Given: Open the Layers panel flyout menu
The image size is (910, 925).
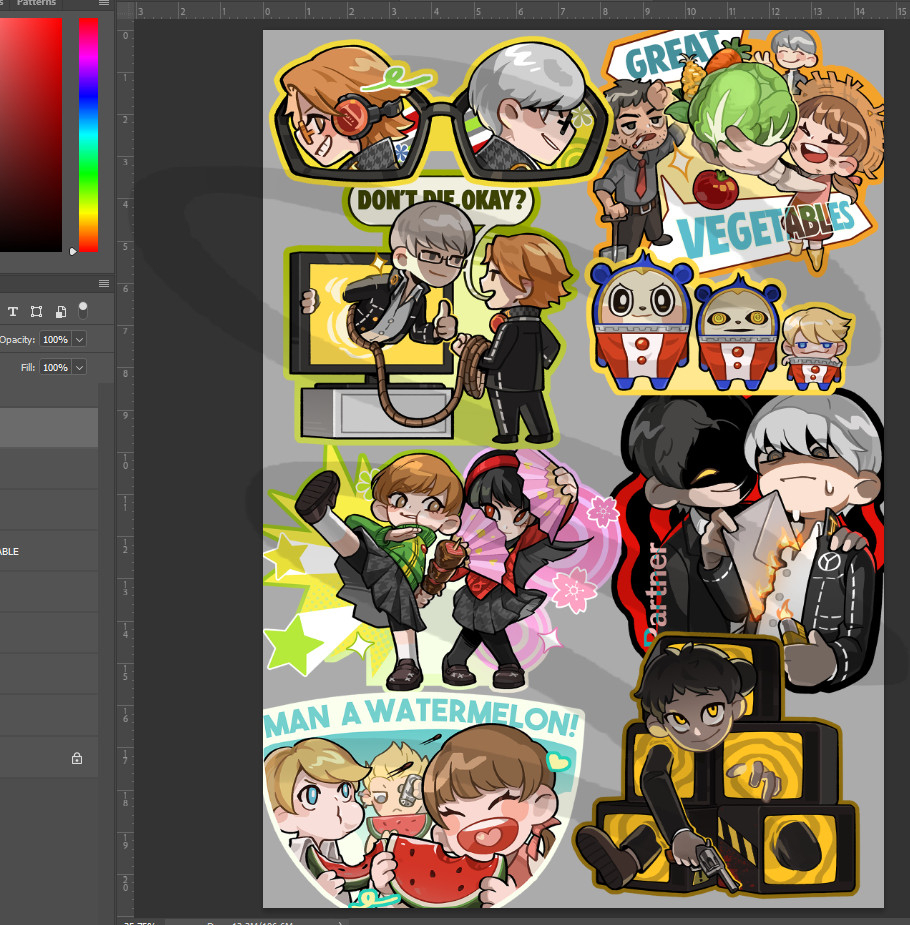Looking at the screenshot, I should pos(103,283).
